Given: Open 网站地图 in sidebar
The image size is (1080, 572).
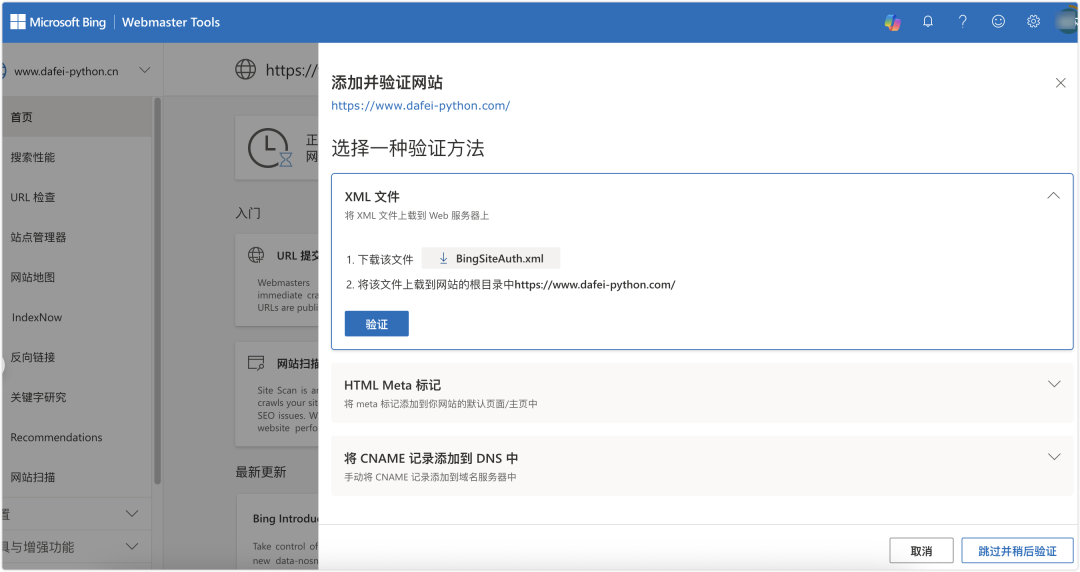Looking at the screenshot, I should (76, 277).
